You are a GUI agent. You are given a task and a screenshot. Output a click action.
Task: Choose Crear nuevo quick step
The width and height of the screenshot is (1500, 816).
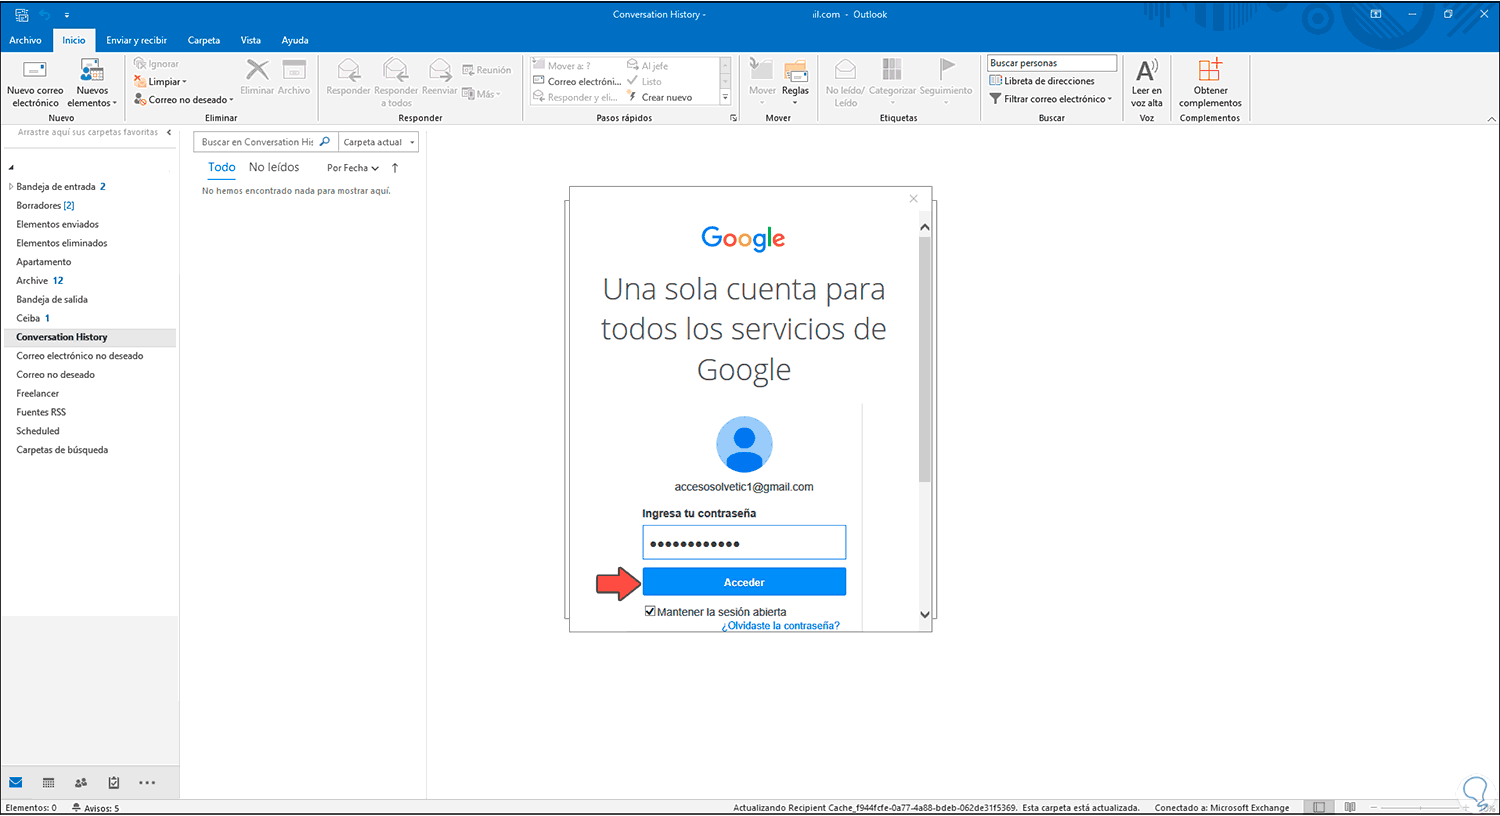[660, 98]
